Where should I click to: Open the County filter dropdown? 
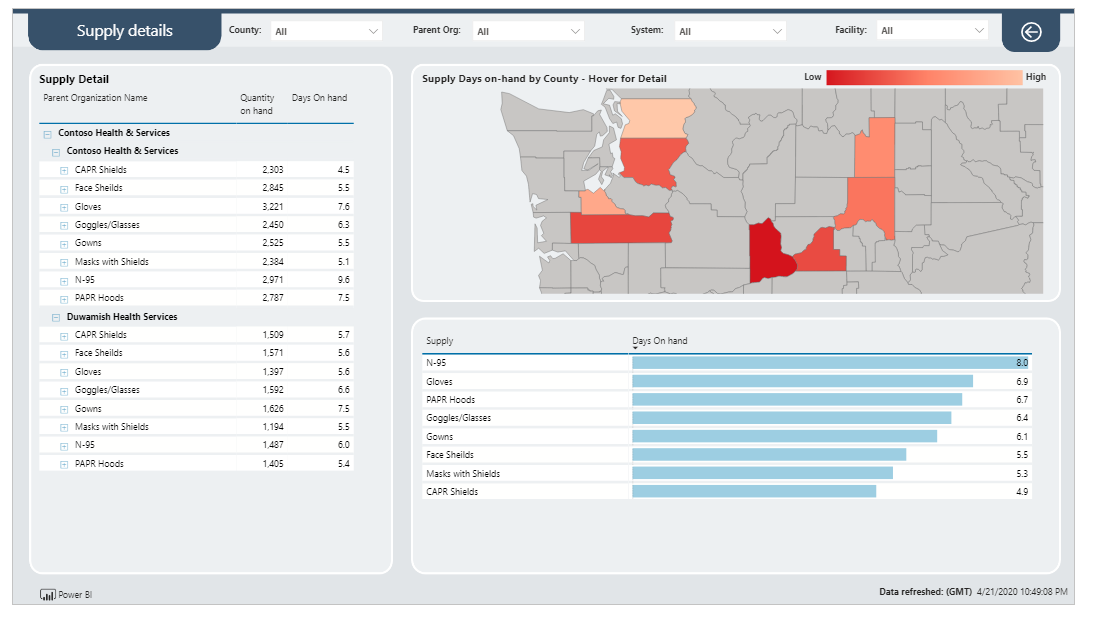(325, 31)
